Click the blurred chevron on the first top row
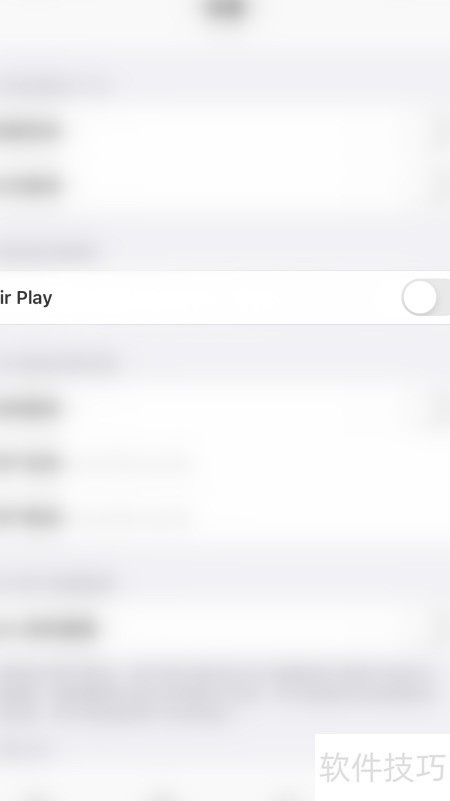The height and width of the screenshot is (801, 450). click(442, 131)
